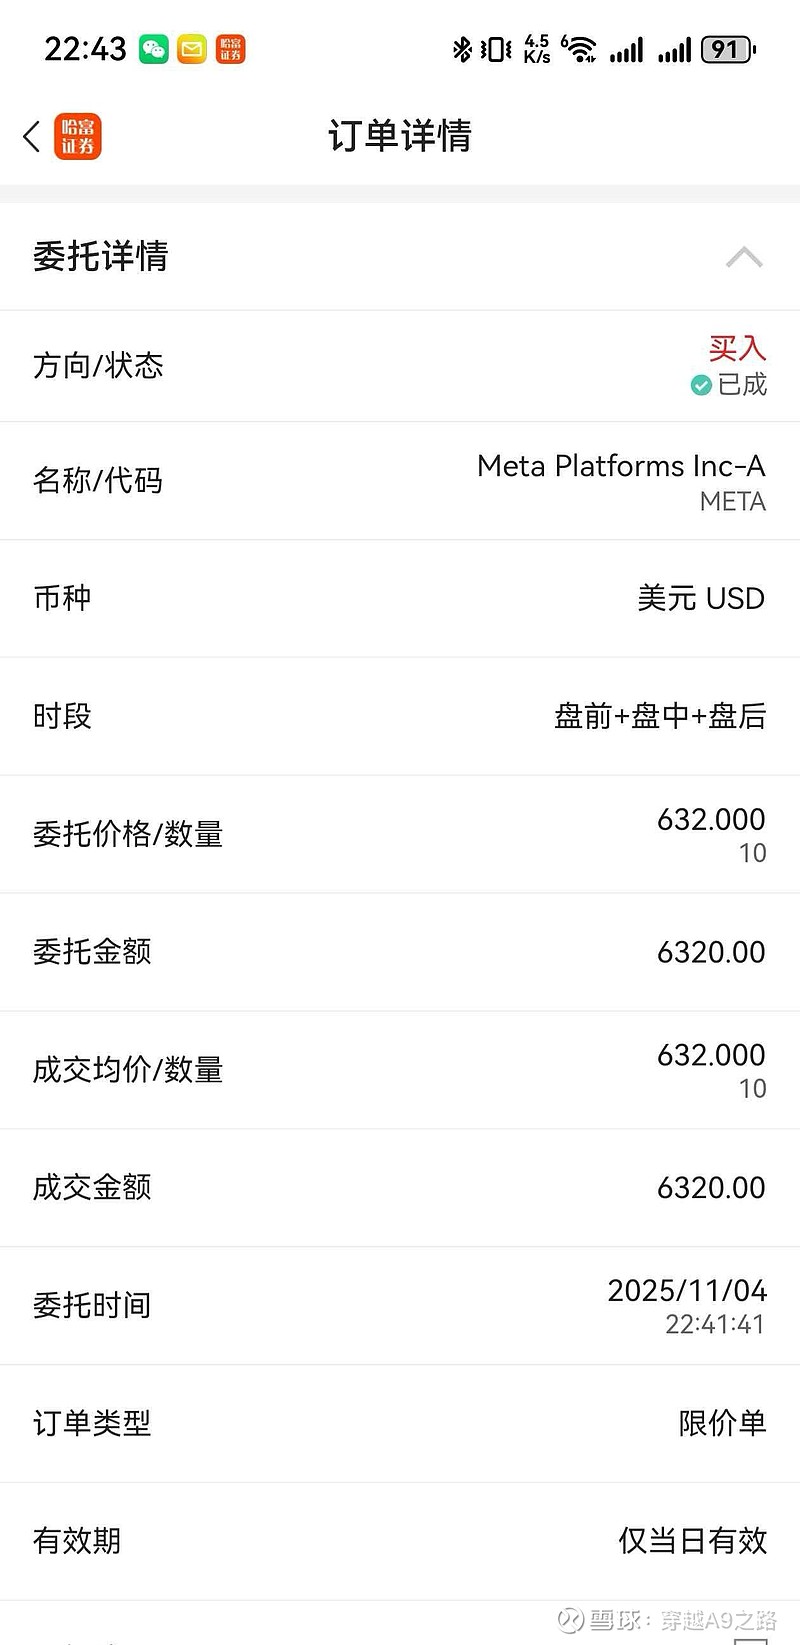This screenshot has height=1645, width=800.
Task: Tap the 哈富证券 status bar notification icon
Action: 231,48
